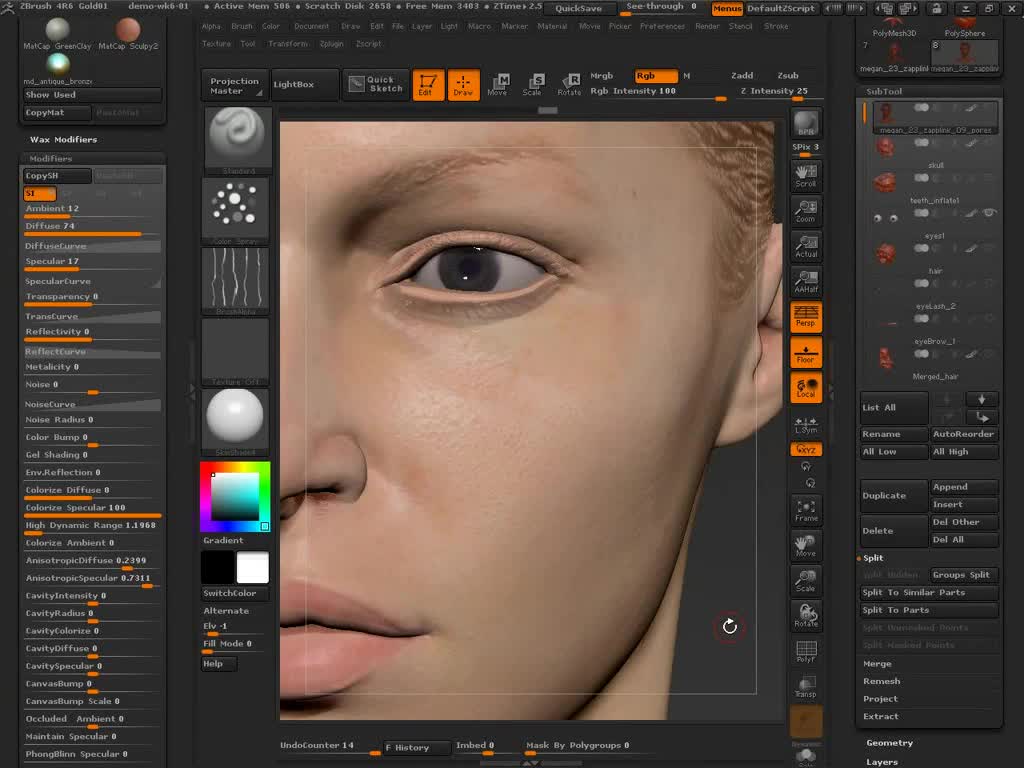This screenshot has width=1024, height=768.
Task: Select the Move mode next to Draw
Action: point(498,85)
